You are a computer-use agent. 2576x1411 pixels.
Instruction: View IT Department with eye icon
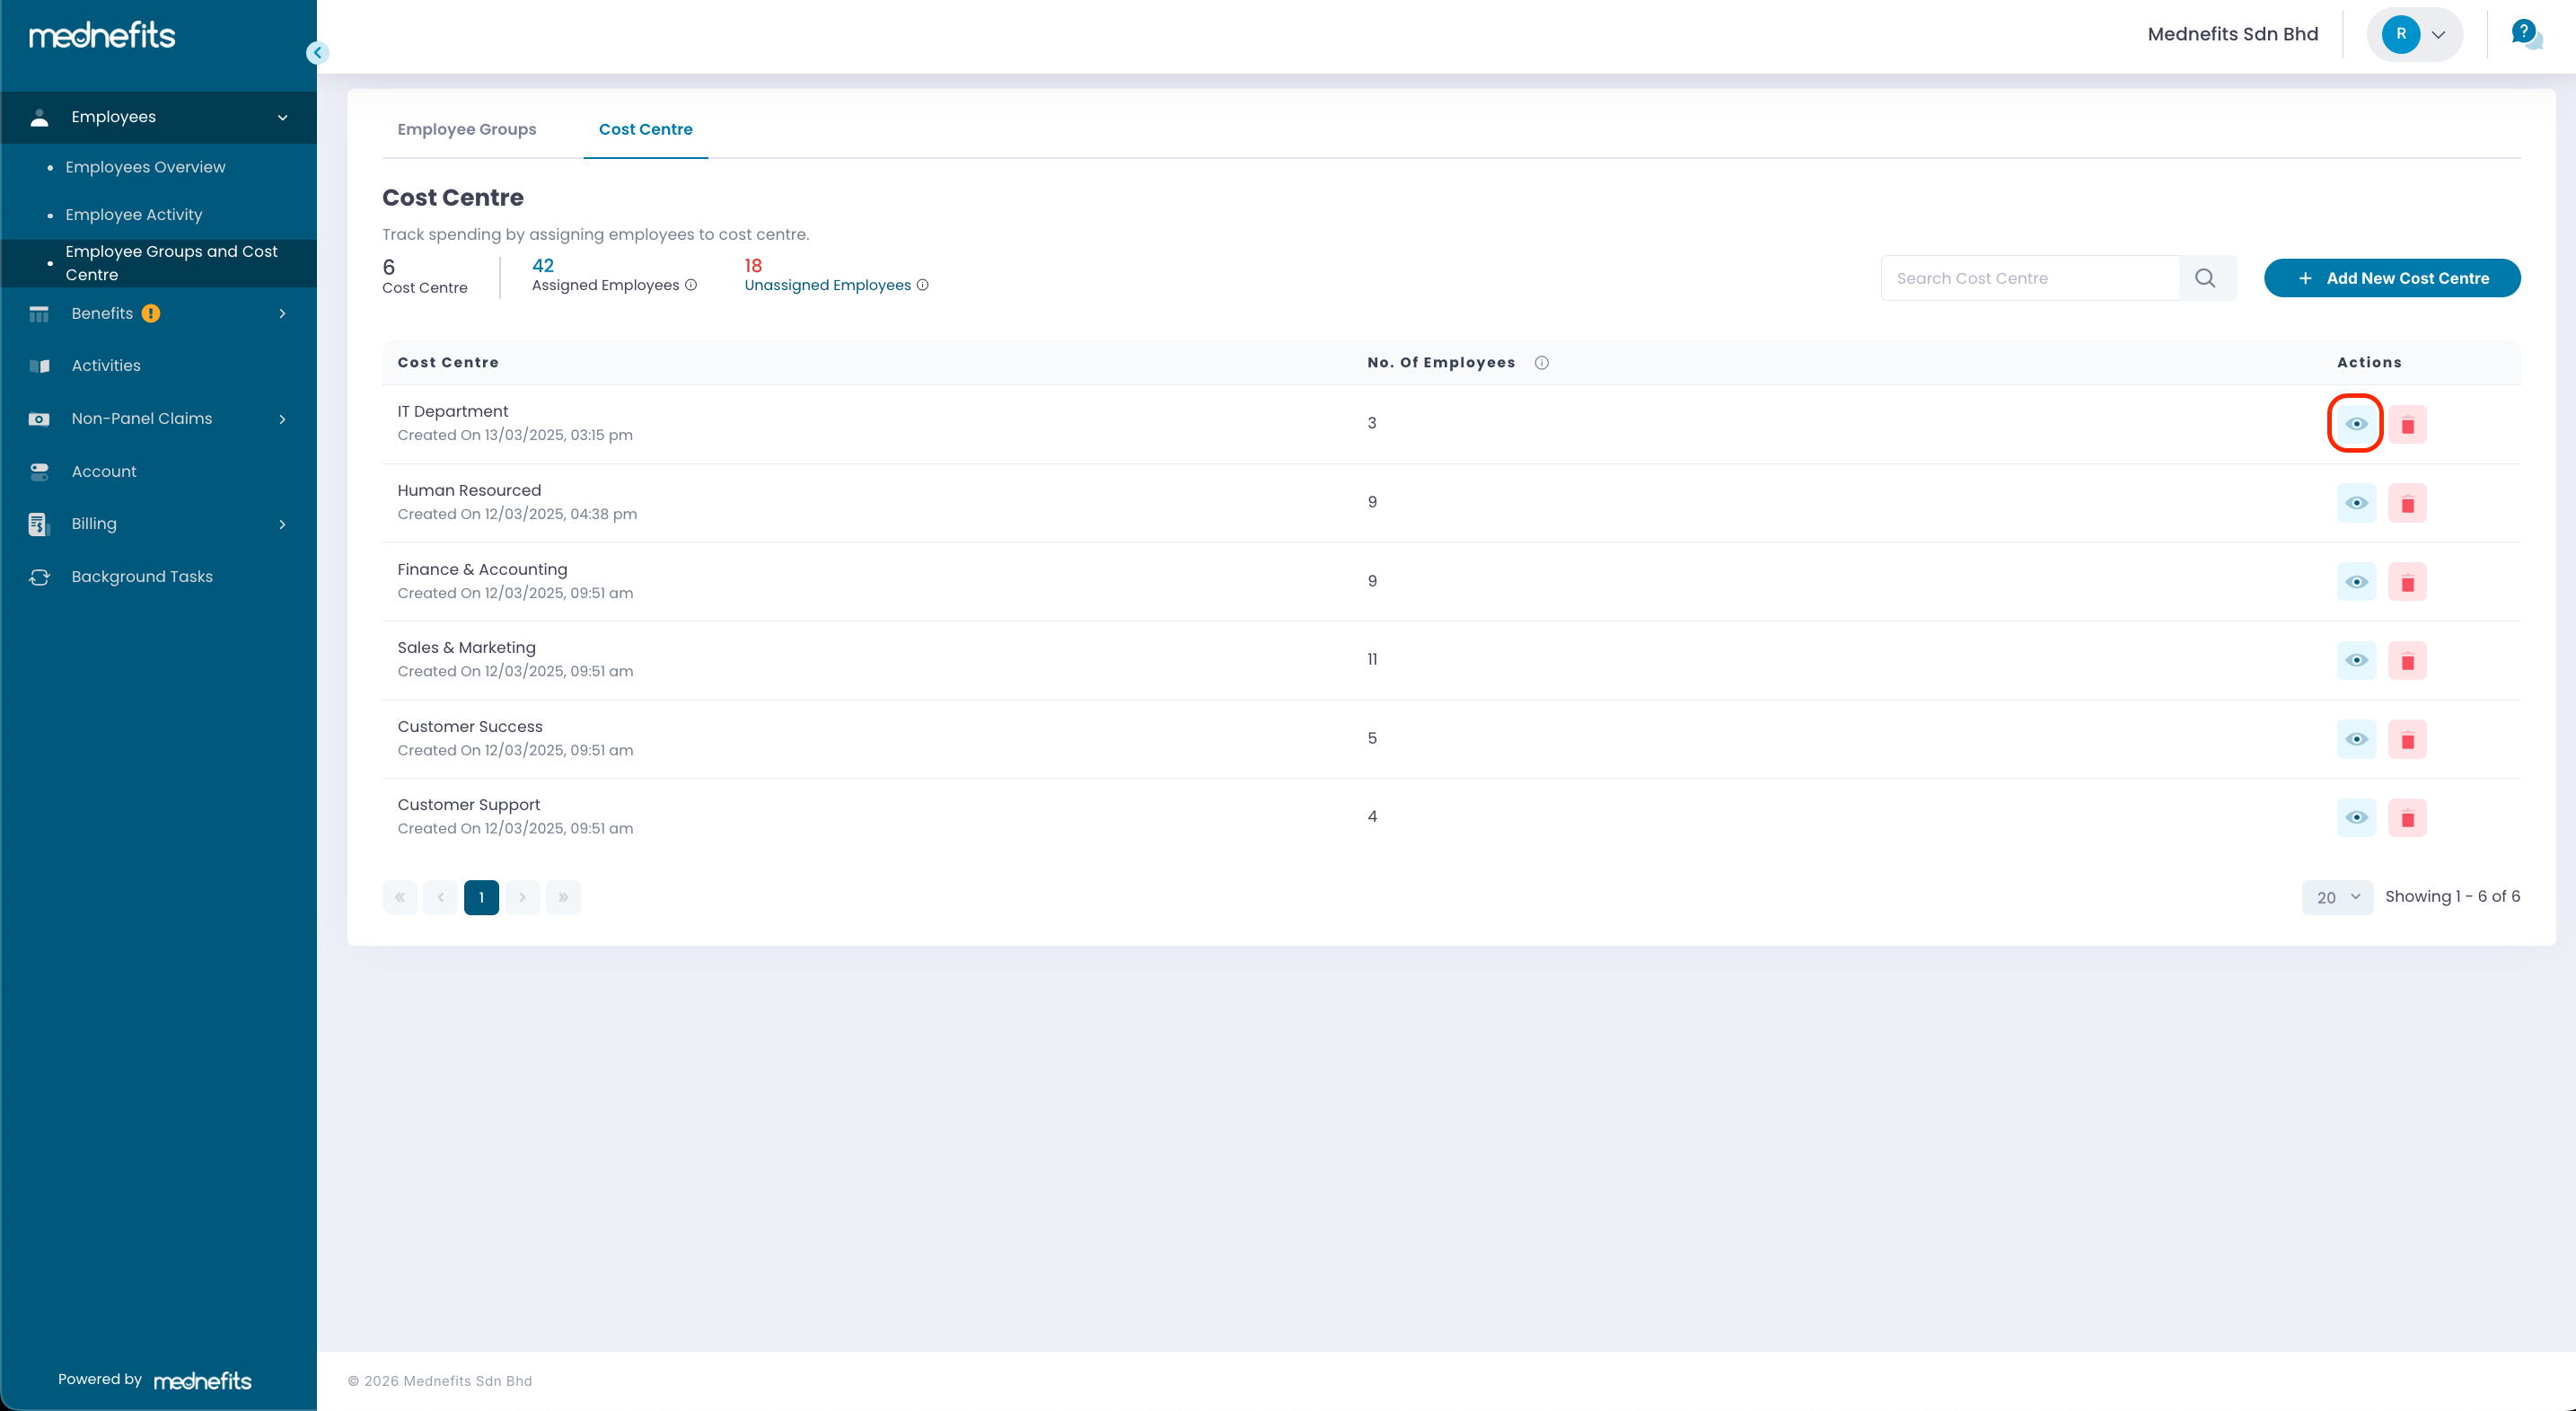(x=2356, y=424)
